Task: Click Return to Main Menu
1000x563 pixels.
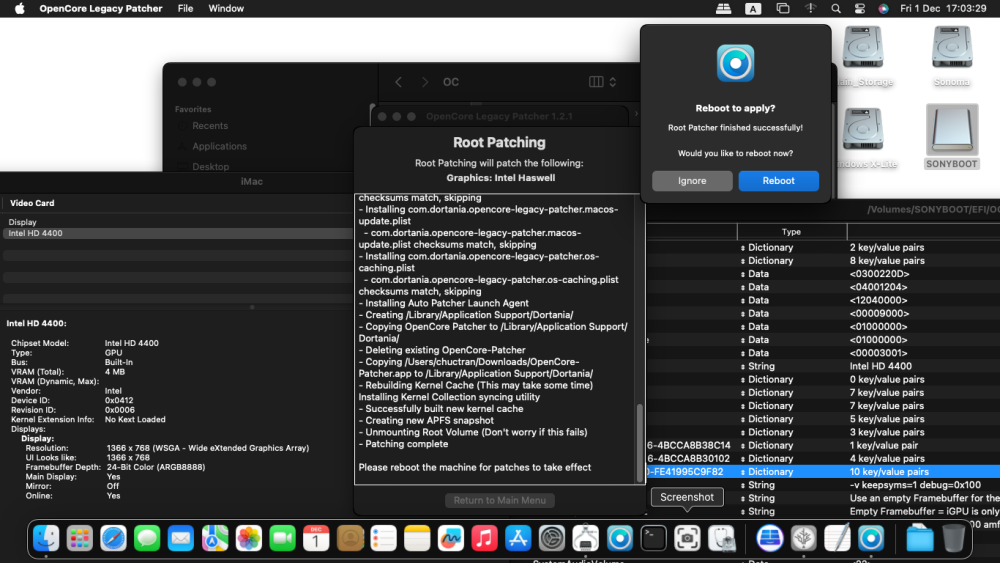Action: 499,501
